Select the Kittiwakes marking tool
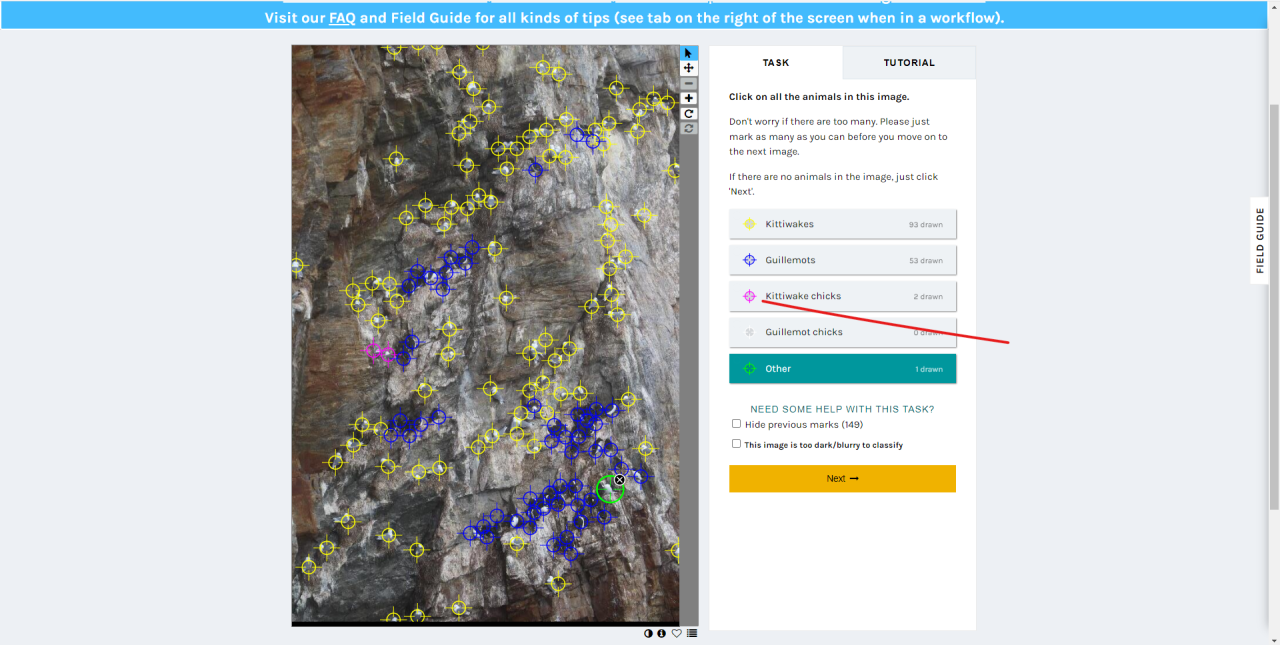The width and height of the screenshot is (1280, 645). (x=842, y=224)
